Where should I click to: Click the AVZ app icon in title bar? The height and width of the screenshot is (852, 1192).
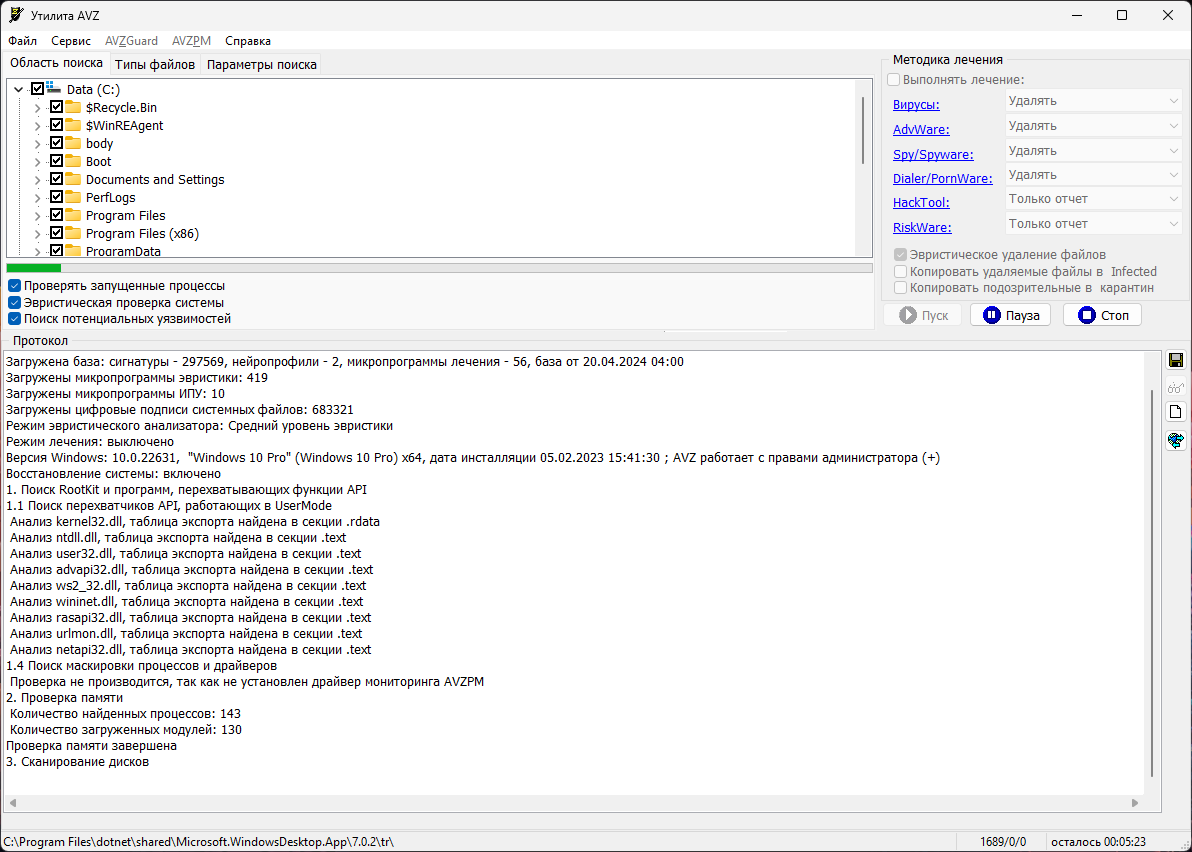(x=16, y=15)
